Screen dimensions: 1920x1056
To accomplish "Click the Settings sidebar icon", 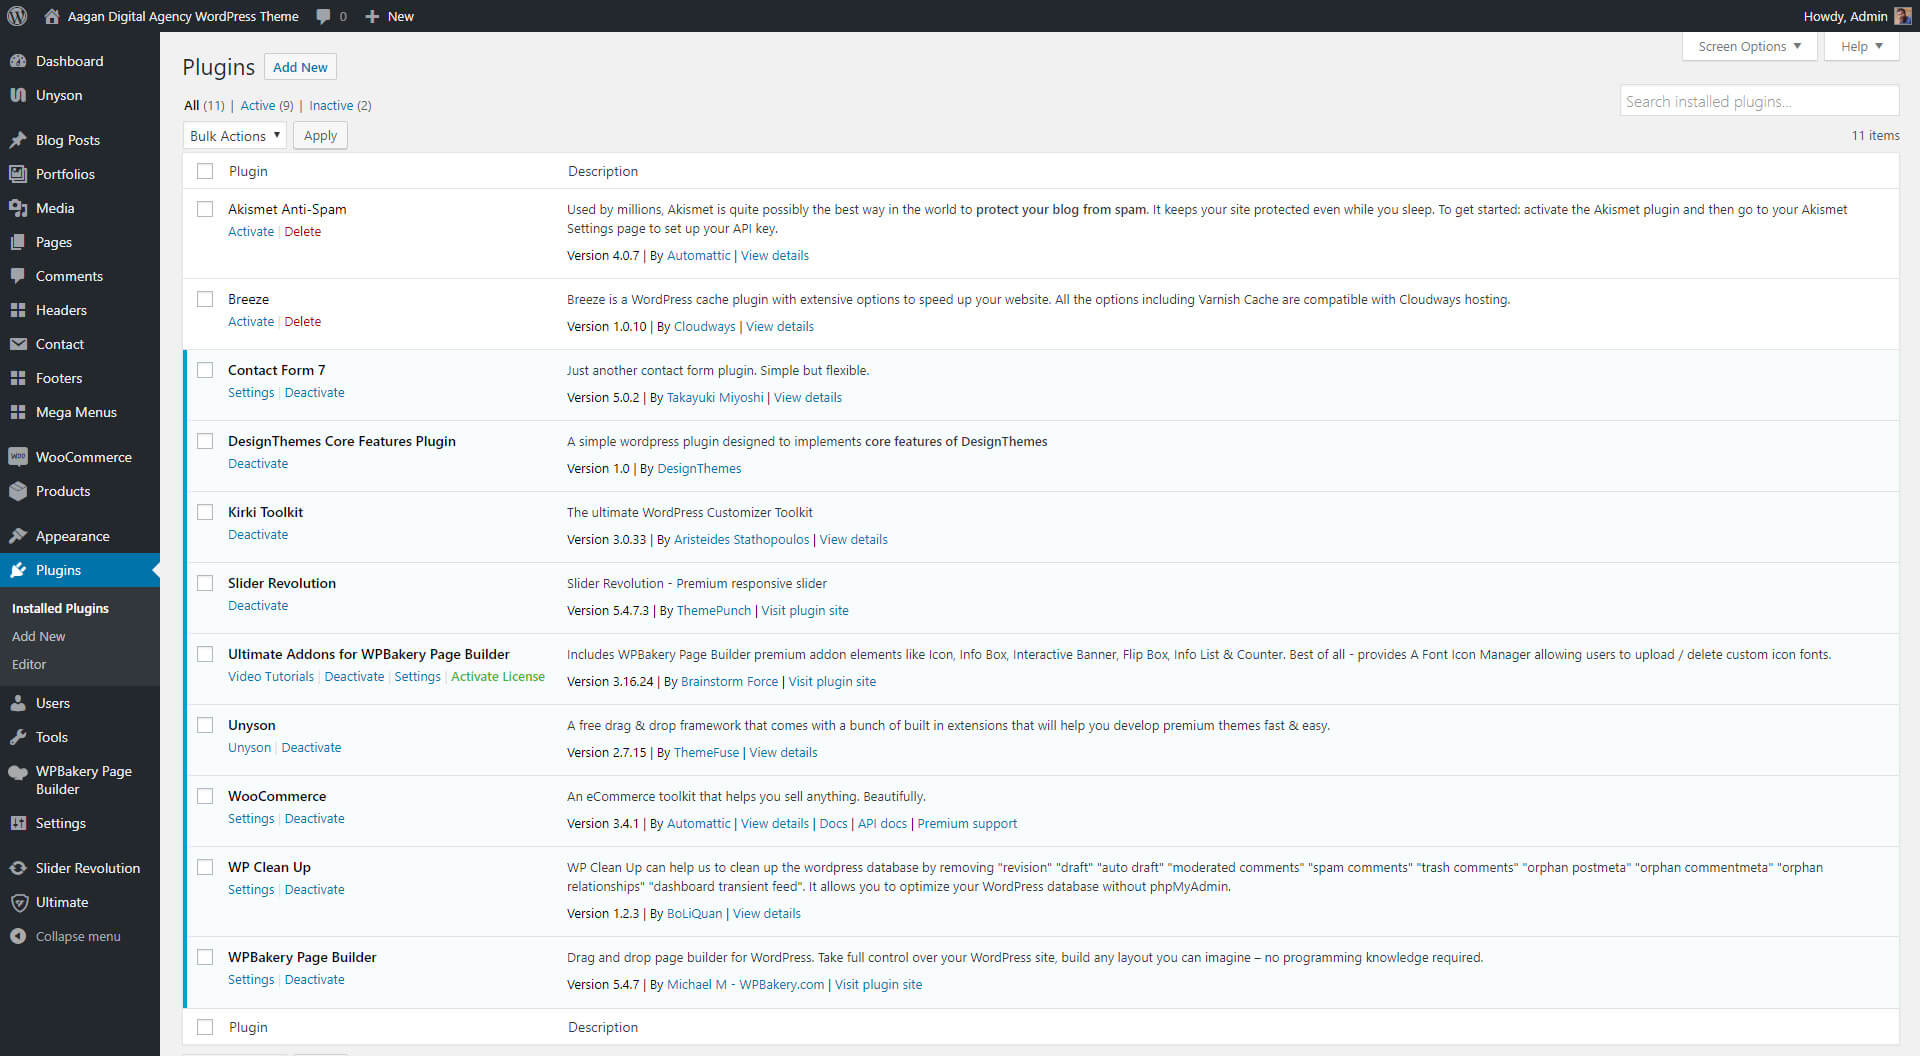I will tap(18, 823).
